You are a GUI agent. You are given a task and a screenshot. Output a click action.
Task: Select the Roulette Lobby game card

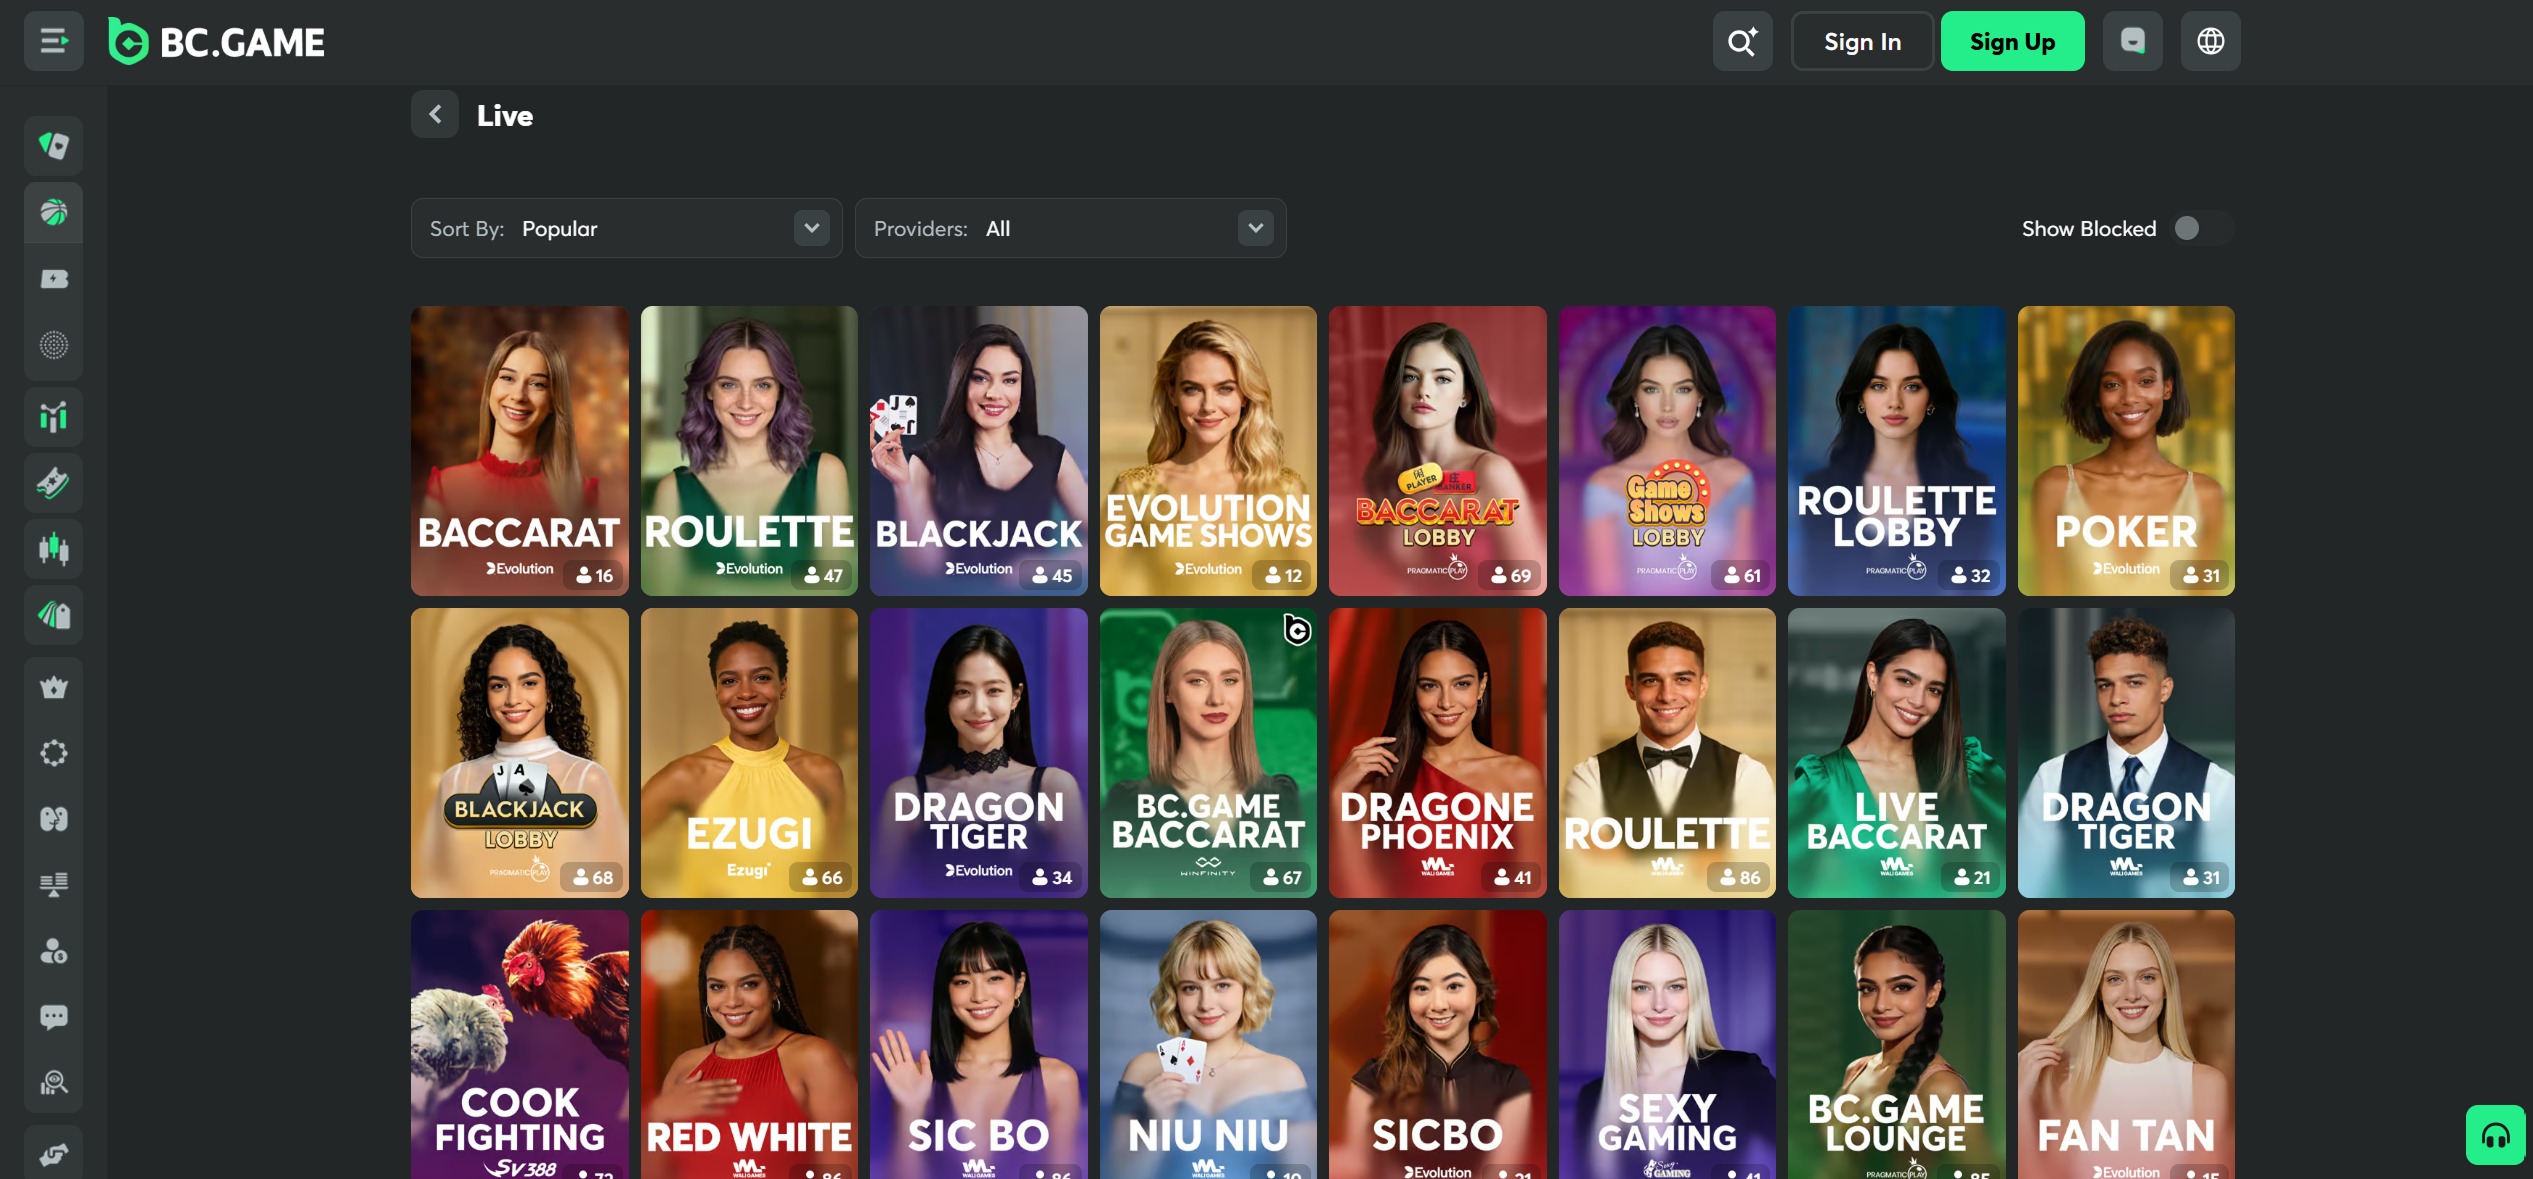tap(1897, 451)
